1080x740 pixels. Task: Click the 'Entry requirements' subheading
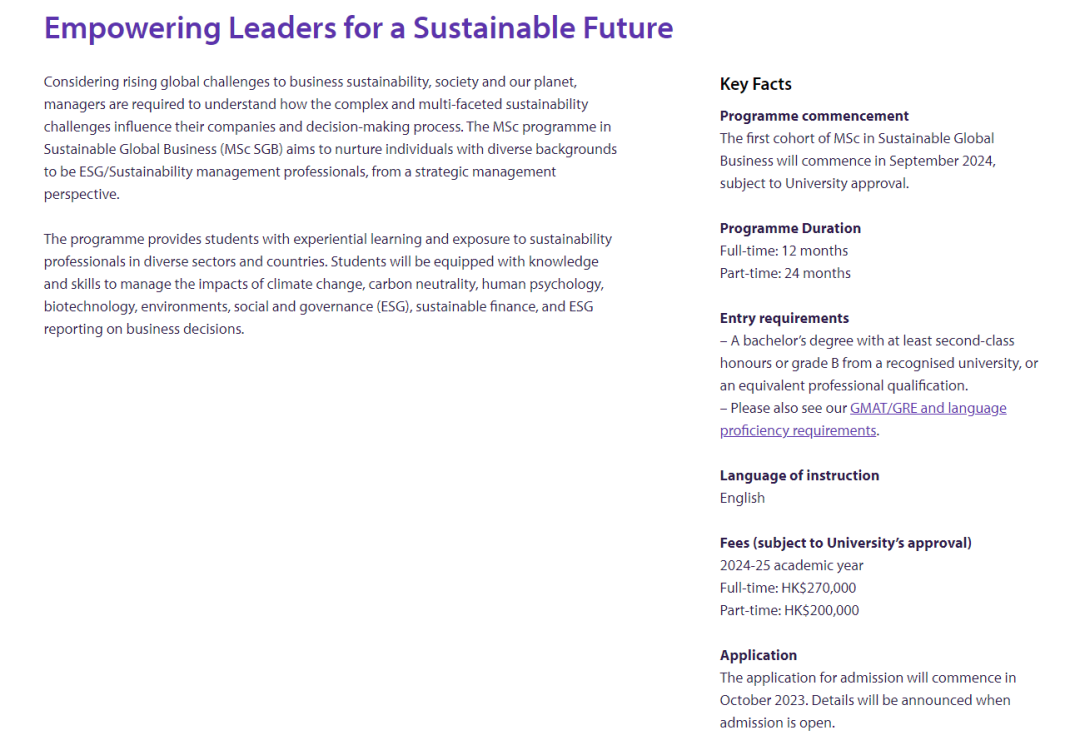point(784,318)
